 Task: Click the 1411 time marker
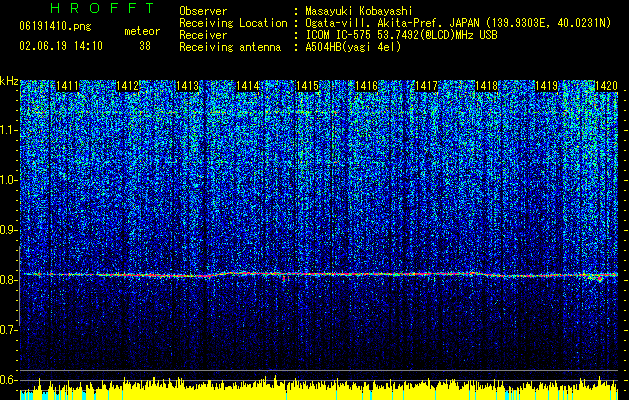67,86
